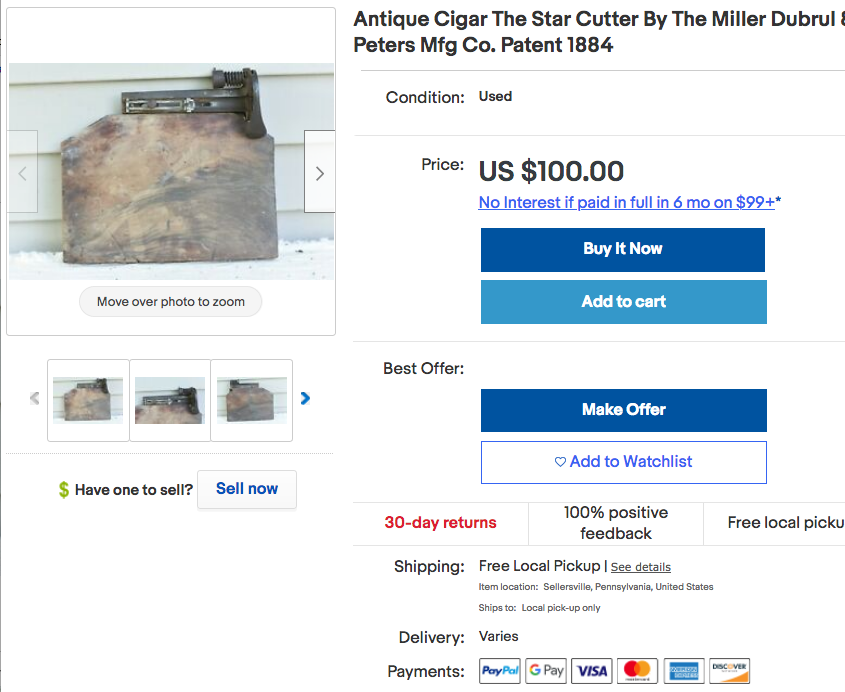Click Make Offer button
845x692 pixels.
point(623,410)
